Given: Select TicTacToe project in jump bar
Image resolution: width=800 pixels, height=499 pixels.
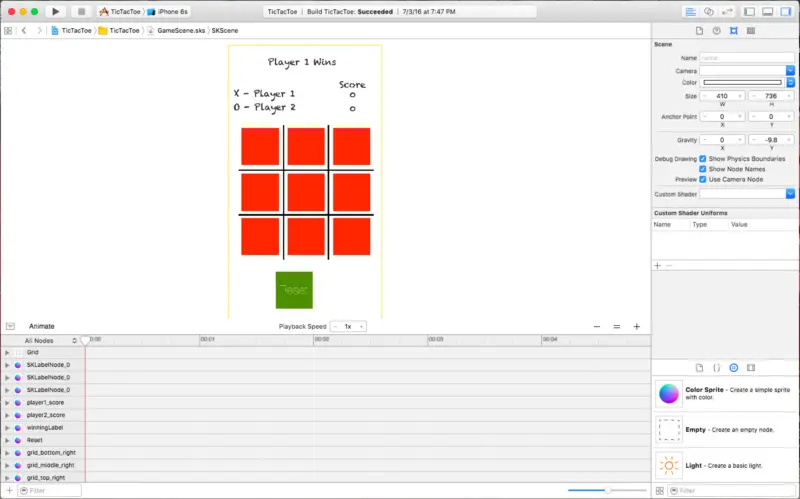Looking at the screenshot, I should 71,31.
